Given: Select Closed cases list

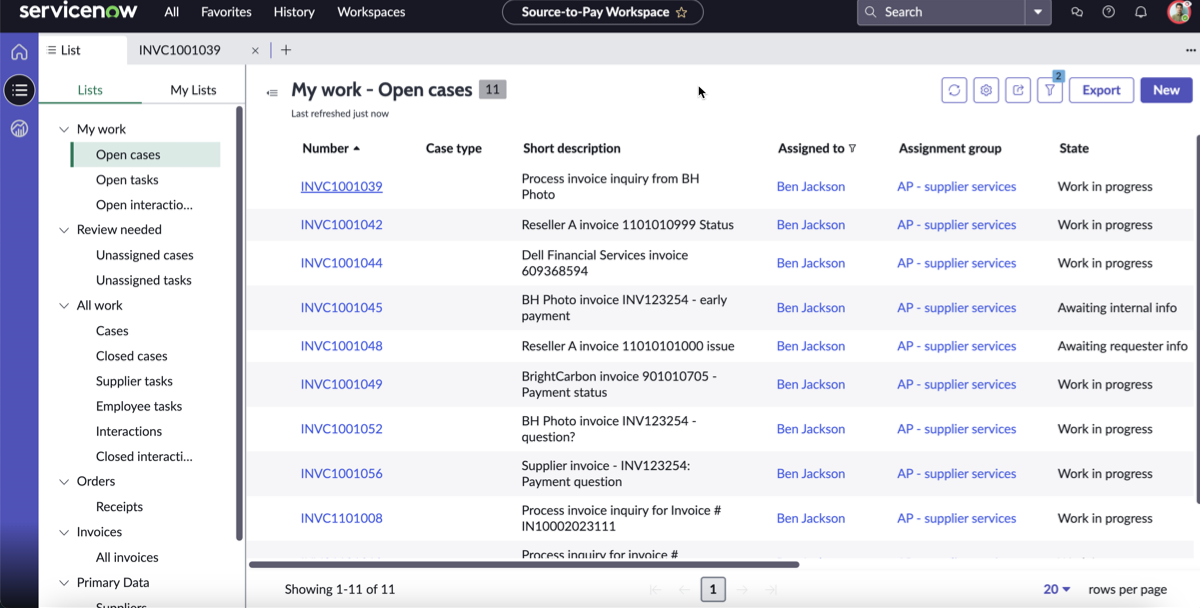Looking at the screenshot, I should pos(131,356).
